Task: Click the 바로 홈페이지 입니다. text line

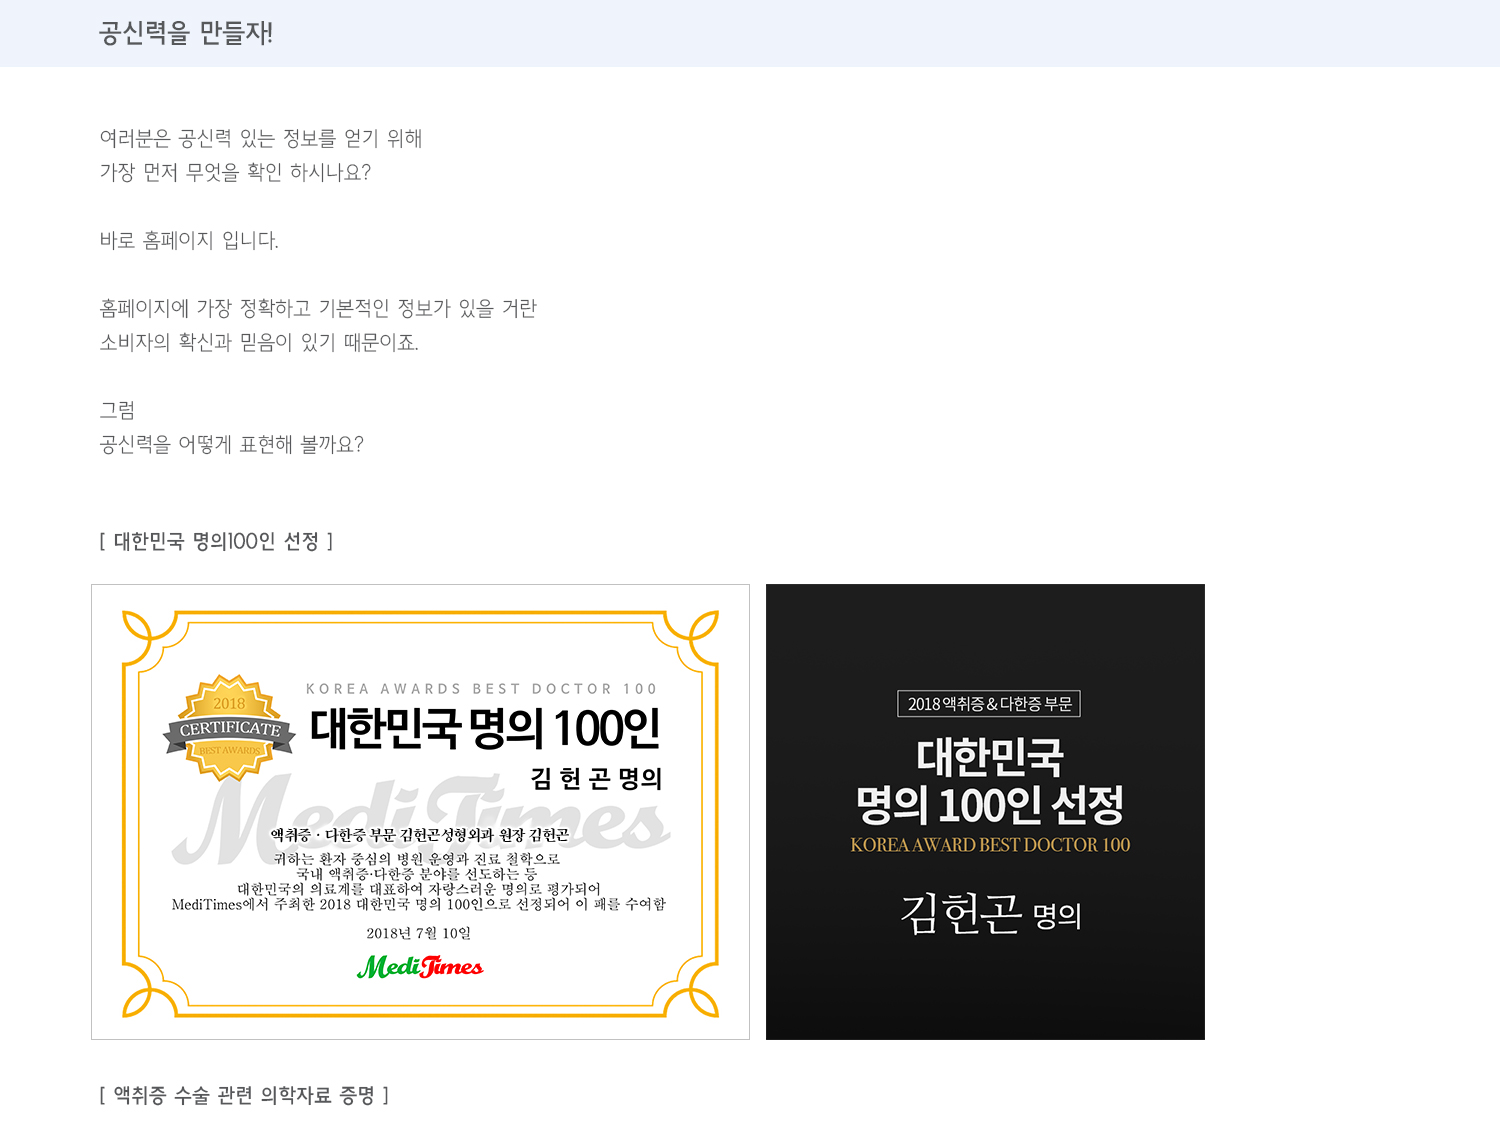Action: pos(189,240)
